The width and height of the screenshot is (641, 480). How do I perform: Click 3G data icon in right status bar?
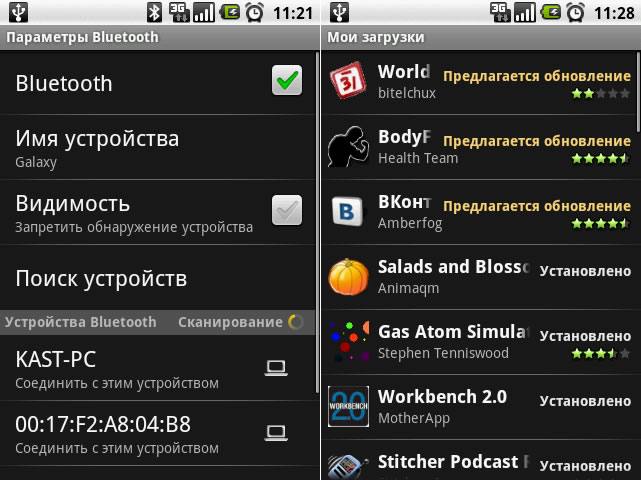500,13
